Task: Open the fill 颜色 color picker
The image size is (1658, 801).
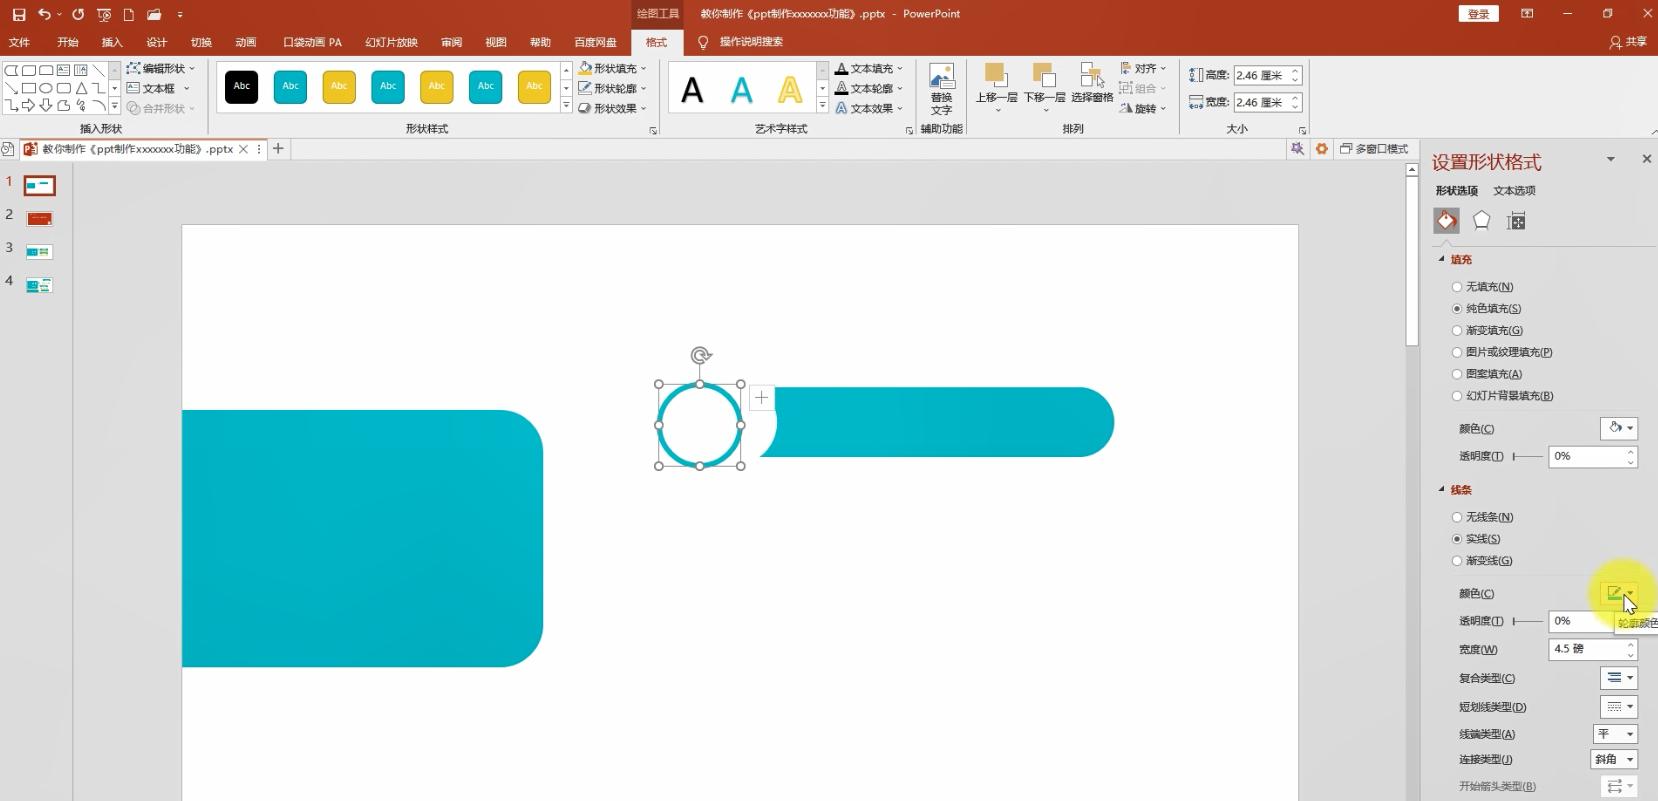Action: click(1619, 428)
